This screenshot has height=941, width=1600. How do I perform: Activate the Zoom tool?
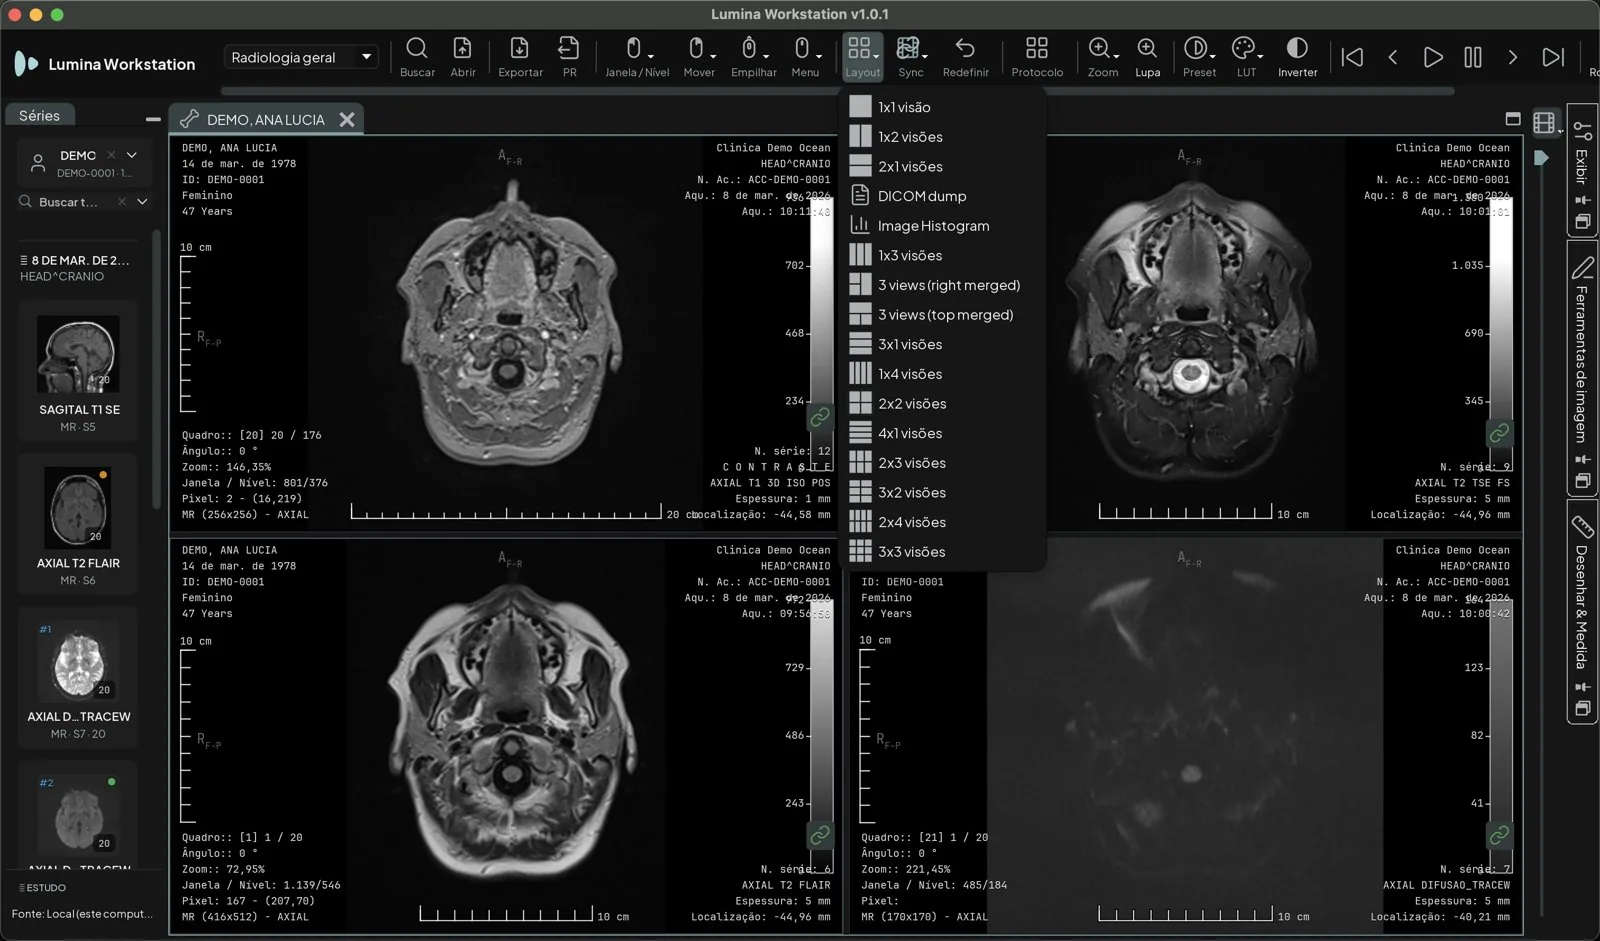1102,57
